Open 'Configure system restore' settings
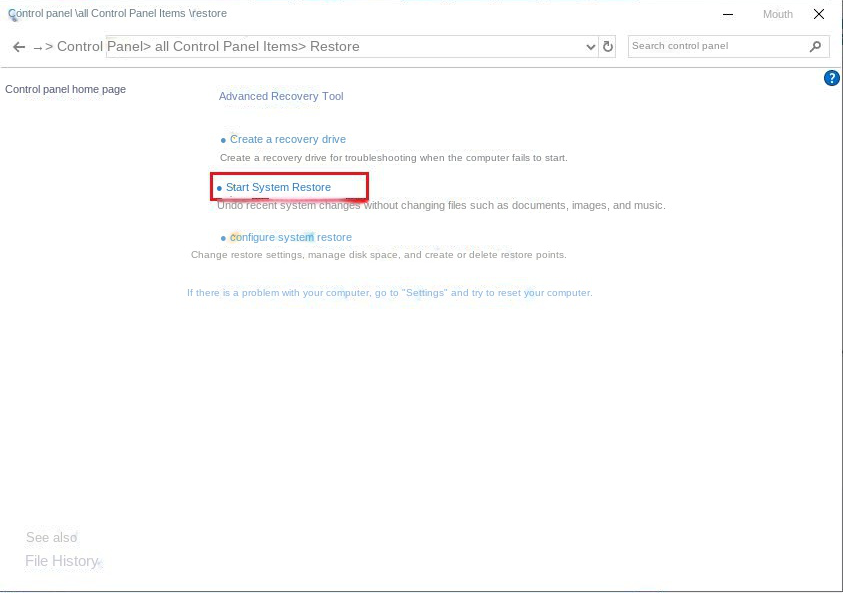 [290, 237]
